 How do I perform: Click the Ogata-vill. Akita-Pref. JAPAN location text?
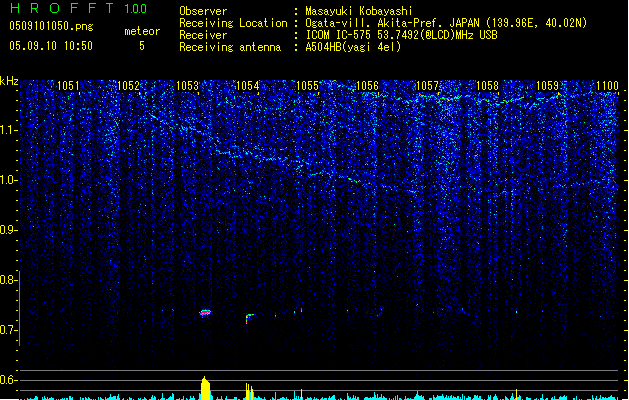pyautogui.click(x=446, y=23)
